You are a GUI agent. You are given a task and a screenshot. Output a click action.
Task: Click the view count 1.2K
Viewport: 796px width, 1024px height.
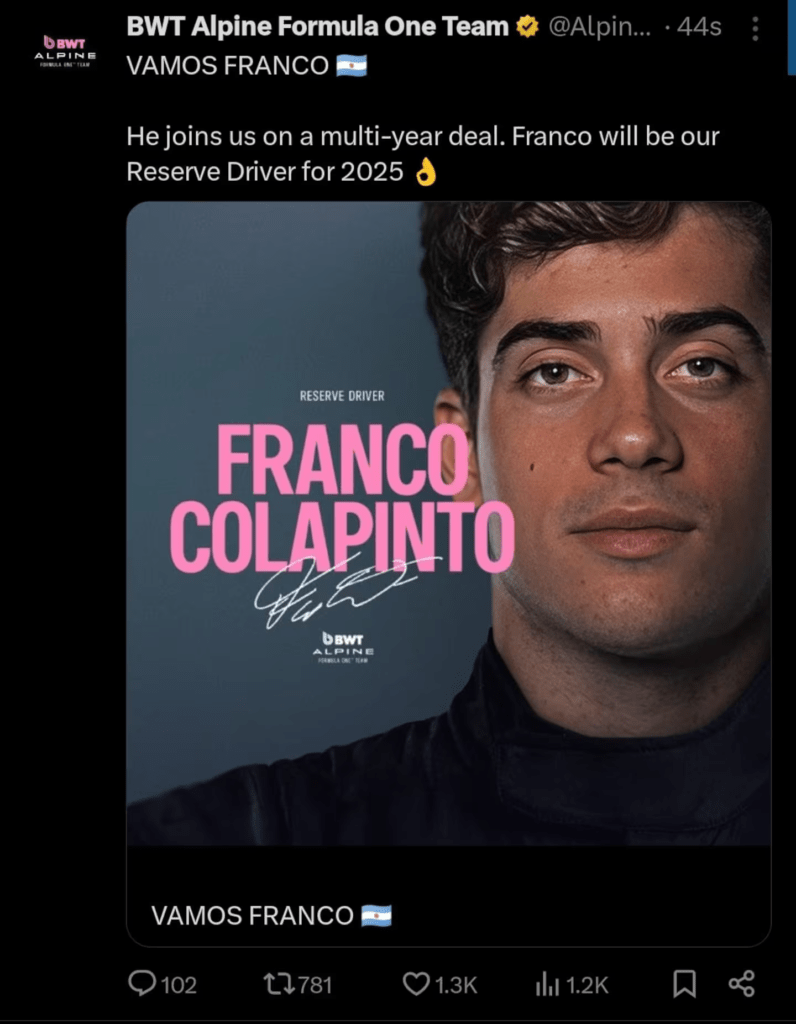(587, 985)
